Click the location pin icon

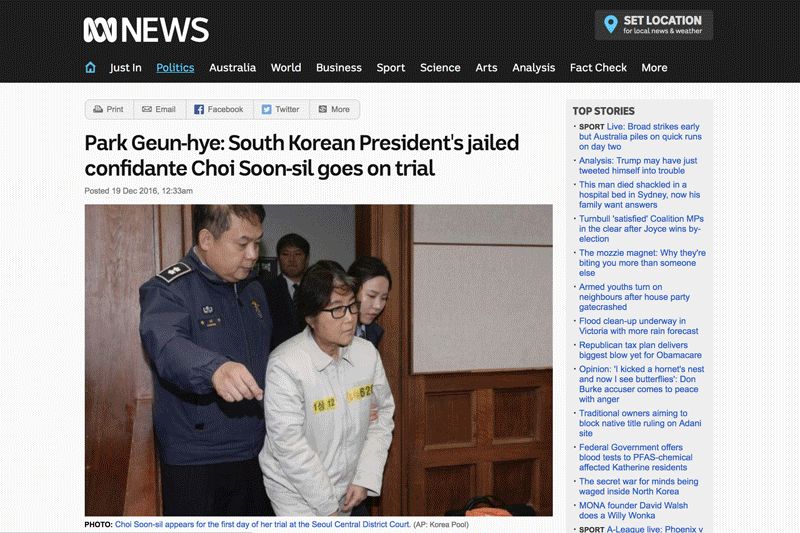click(x=610, y=24)
